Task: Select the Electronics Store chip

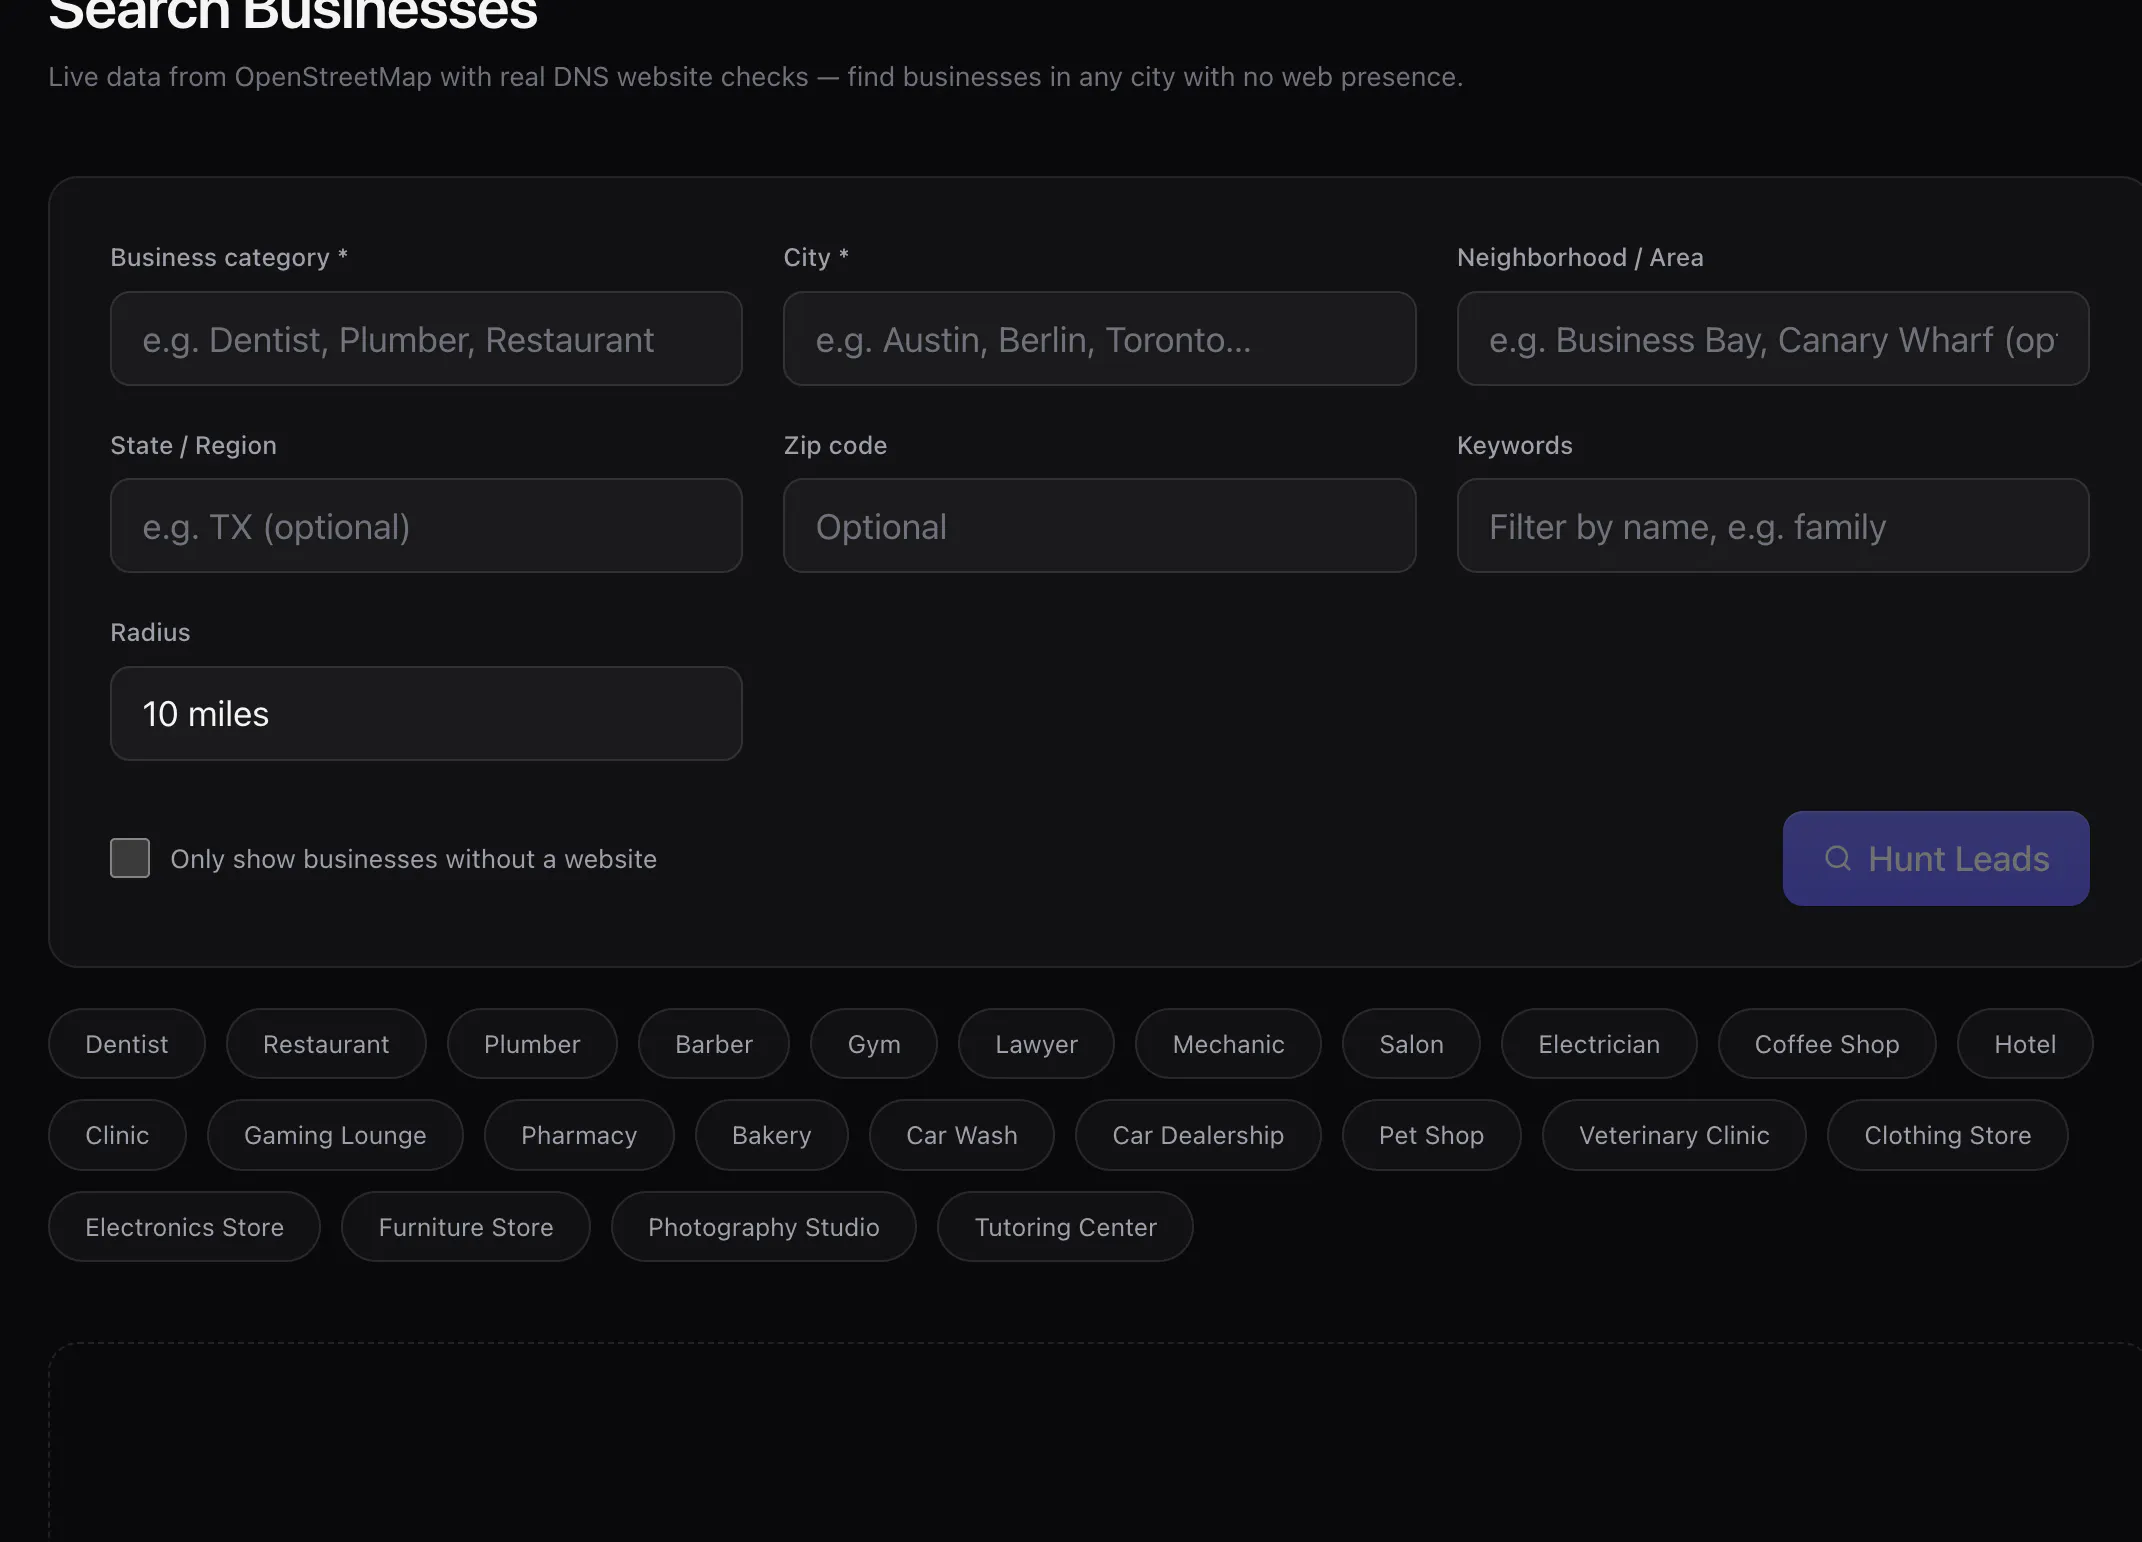Action: tap(184, 1226)
